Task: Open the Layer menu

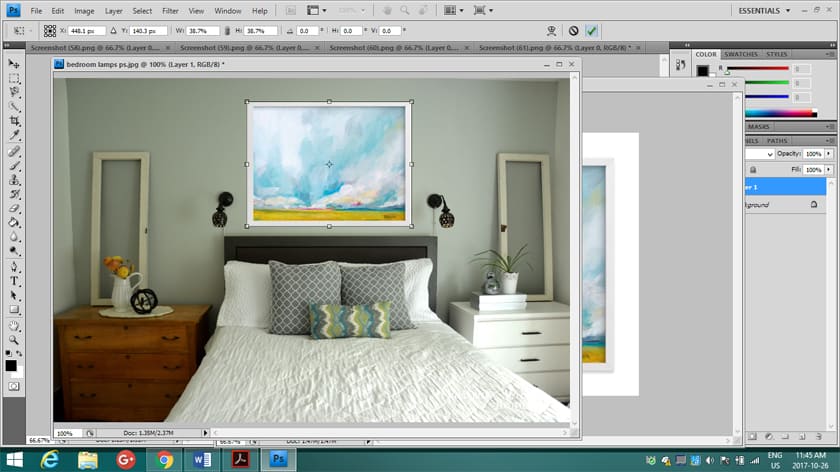Action: tap(113, 11)
